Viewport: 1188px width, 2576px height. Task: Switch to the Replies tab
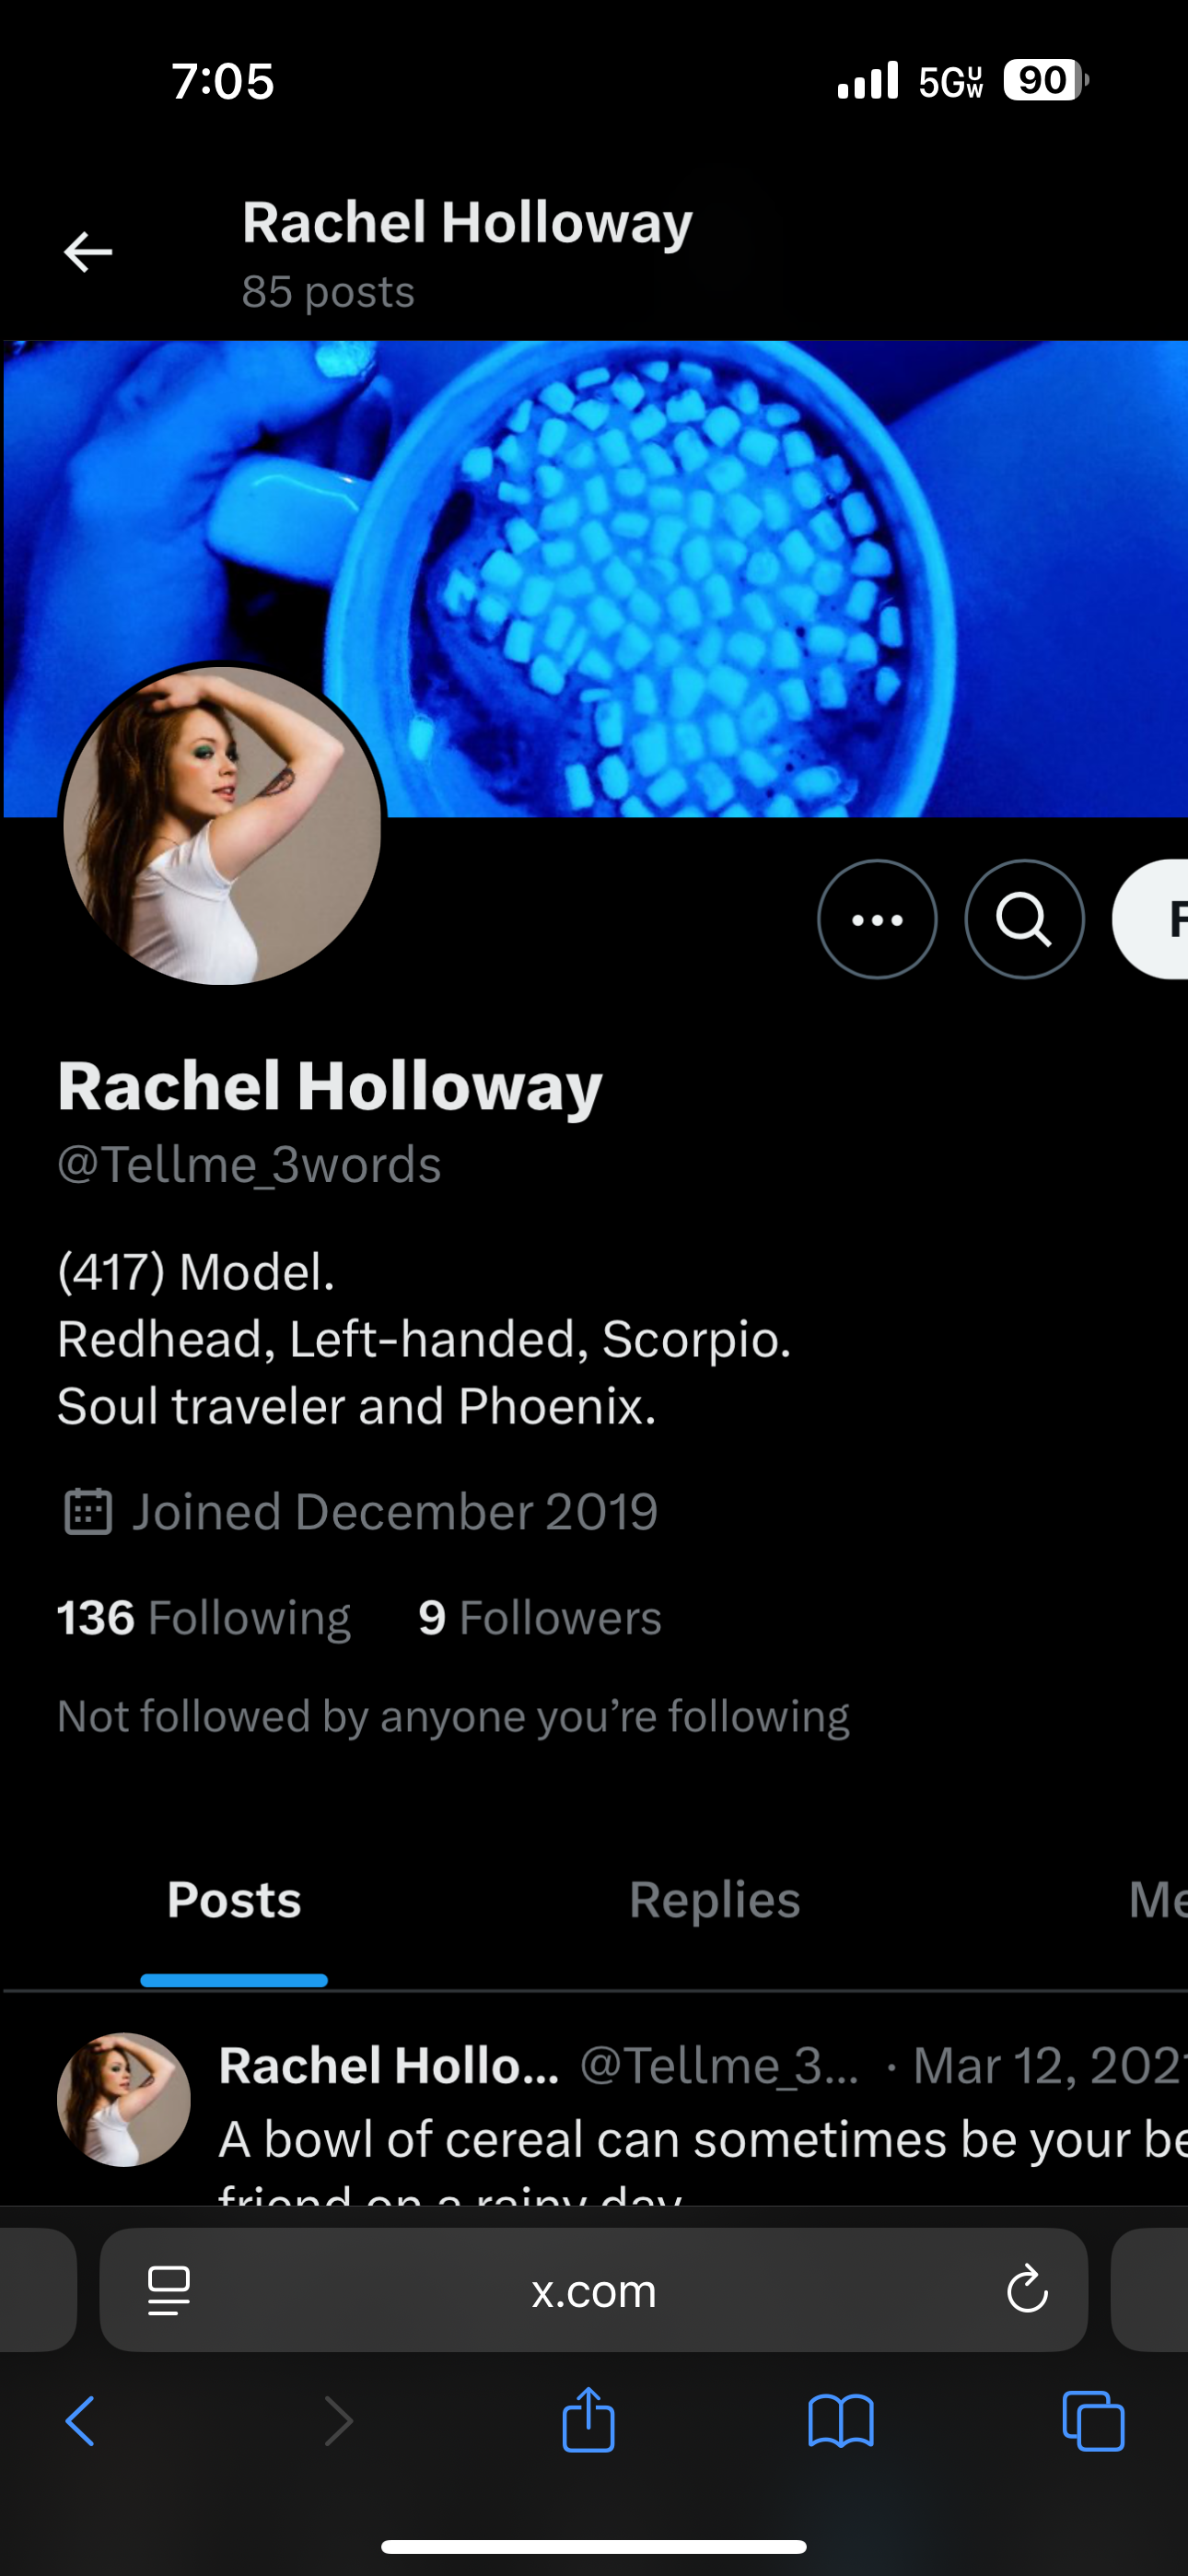coord(714,1900)
